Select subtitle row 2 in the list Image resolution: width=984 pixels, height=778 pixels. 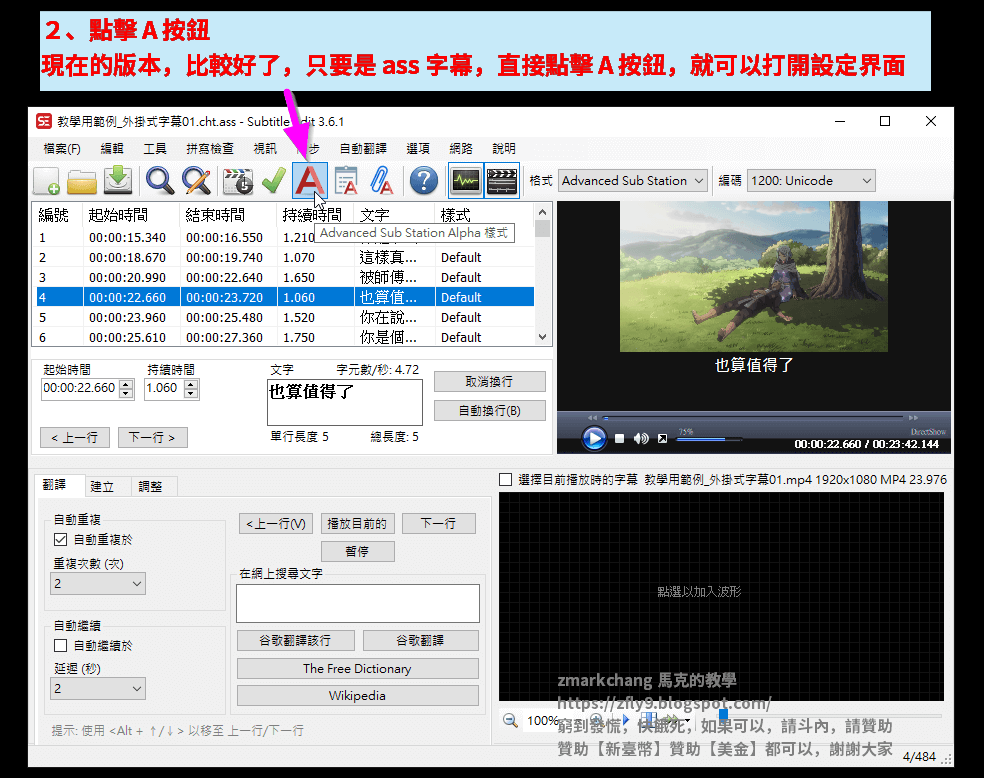[200, 257]
